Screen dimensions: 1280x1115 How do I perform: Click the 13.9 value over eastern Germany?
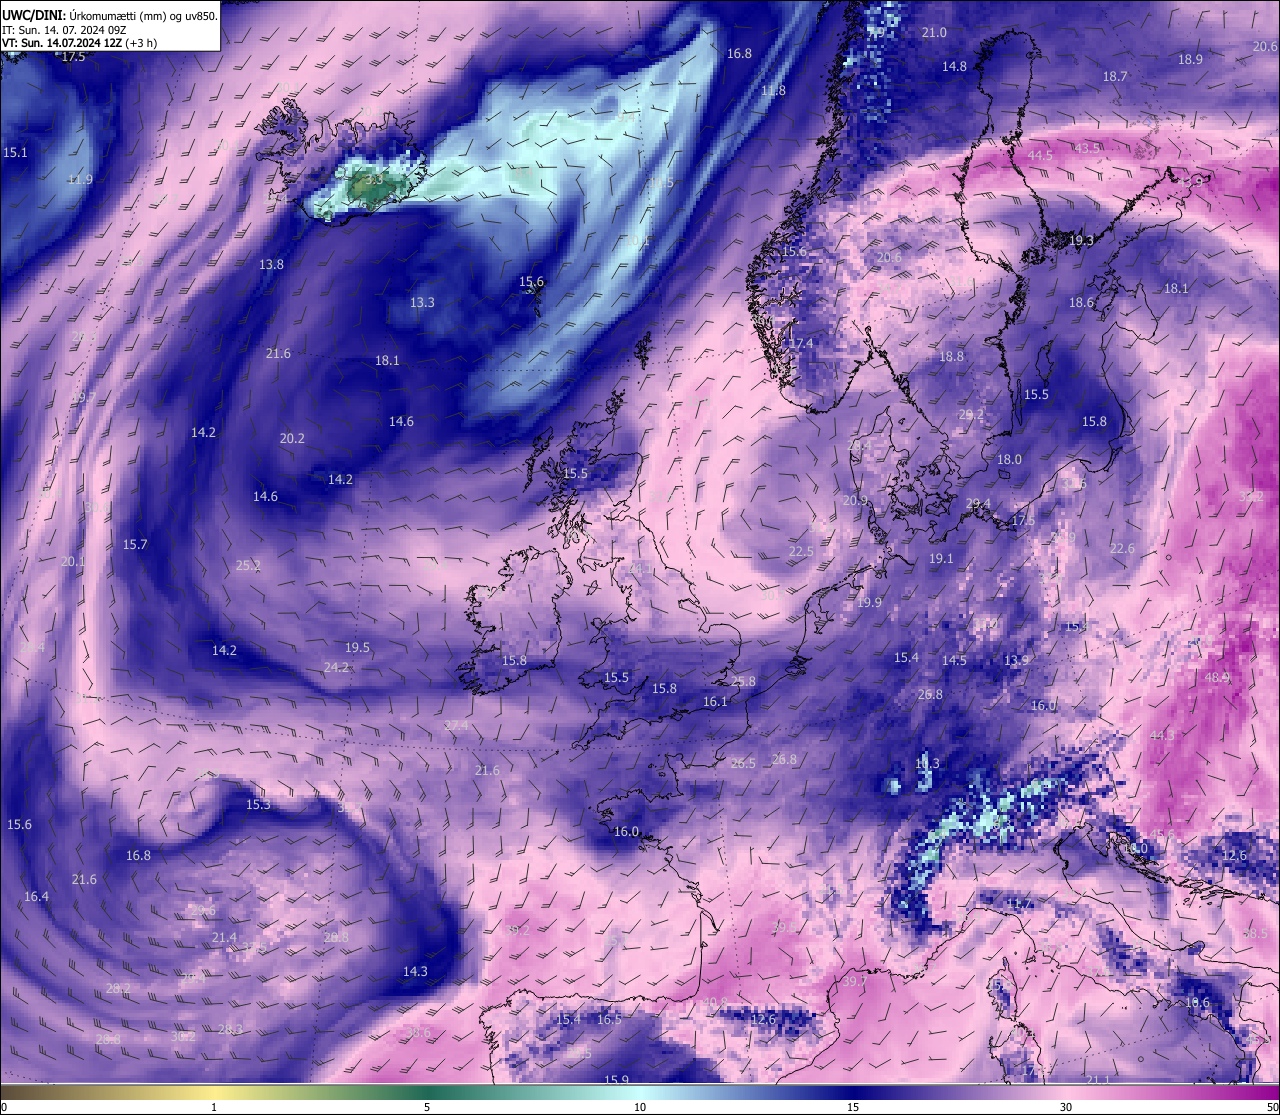click(x=1016, y=661)
